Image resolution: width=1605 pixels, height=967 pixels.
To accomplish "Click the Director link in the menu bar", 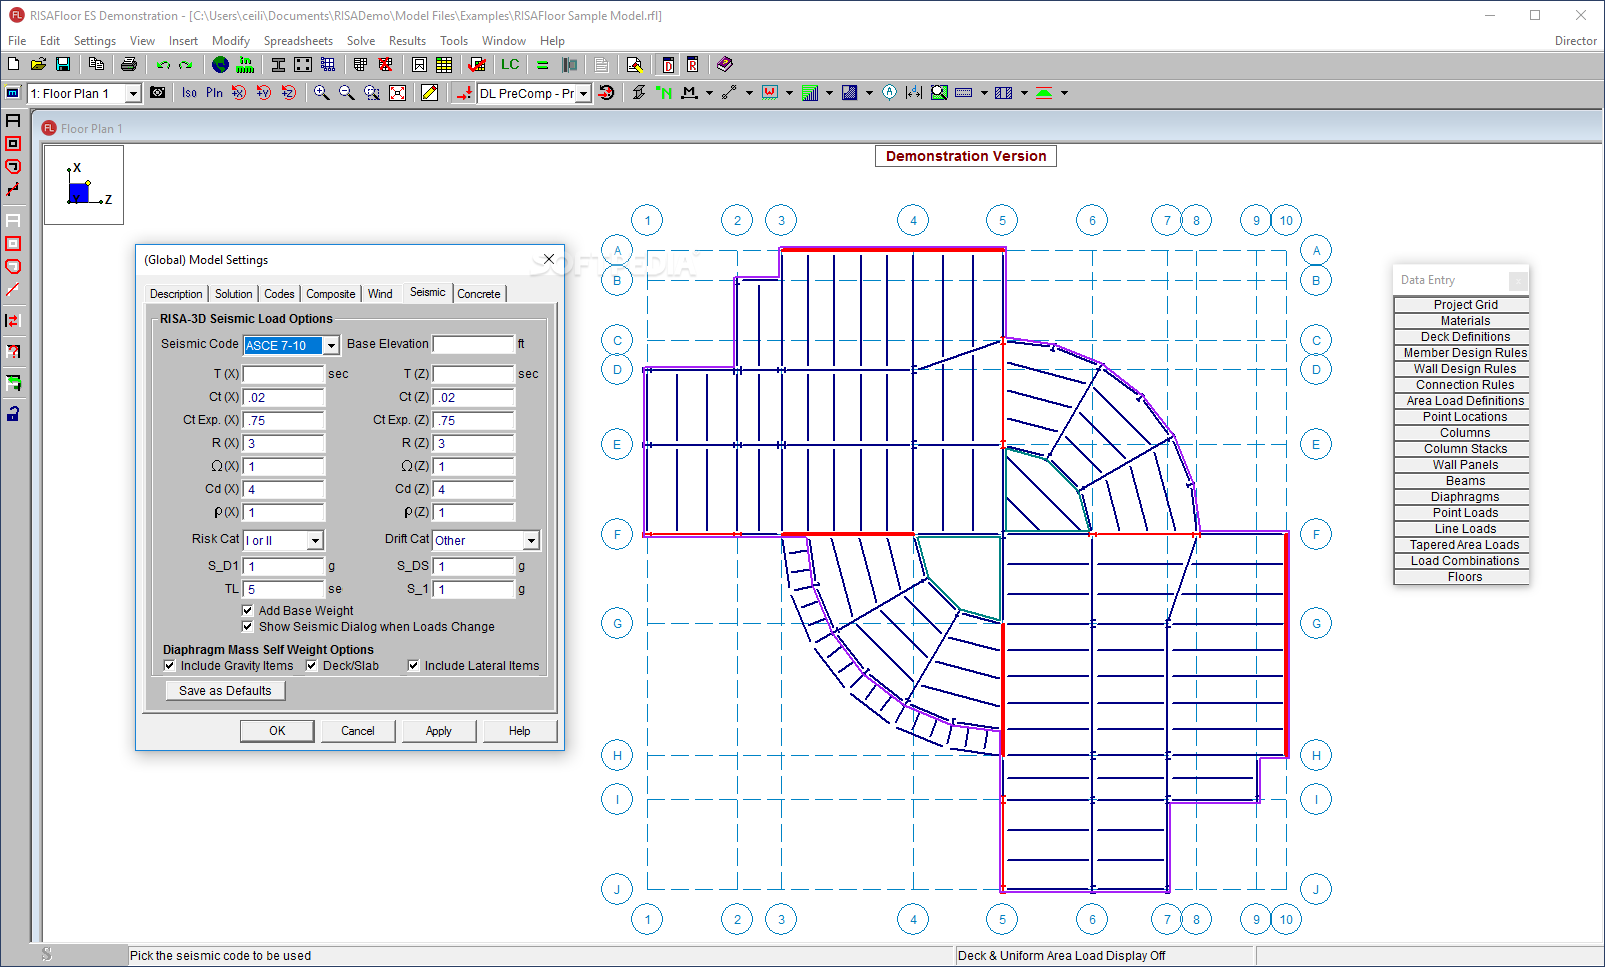I will (x=1575, y=41).
